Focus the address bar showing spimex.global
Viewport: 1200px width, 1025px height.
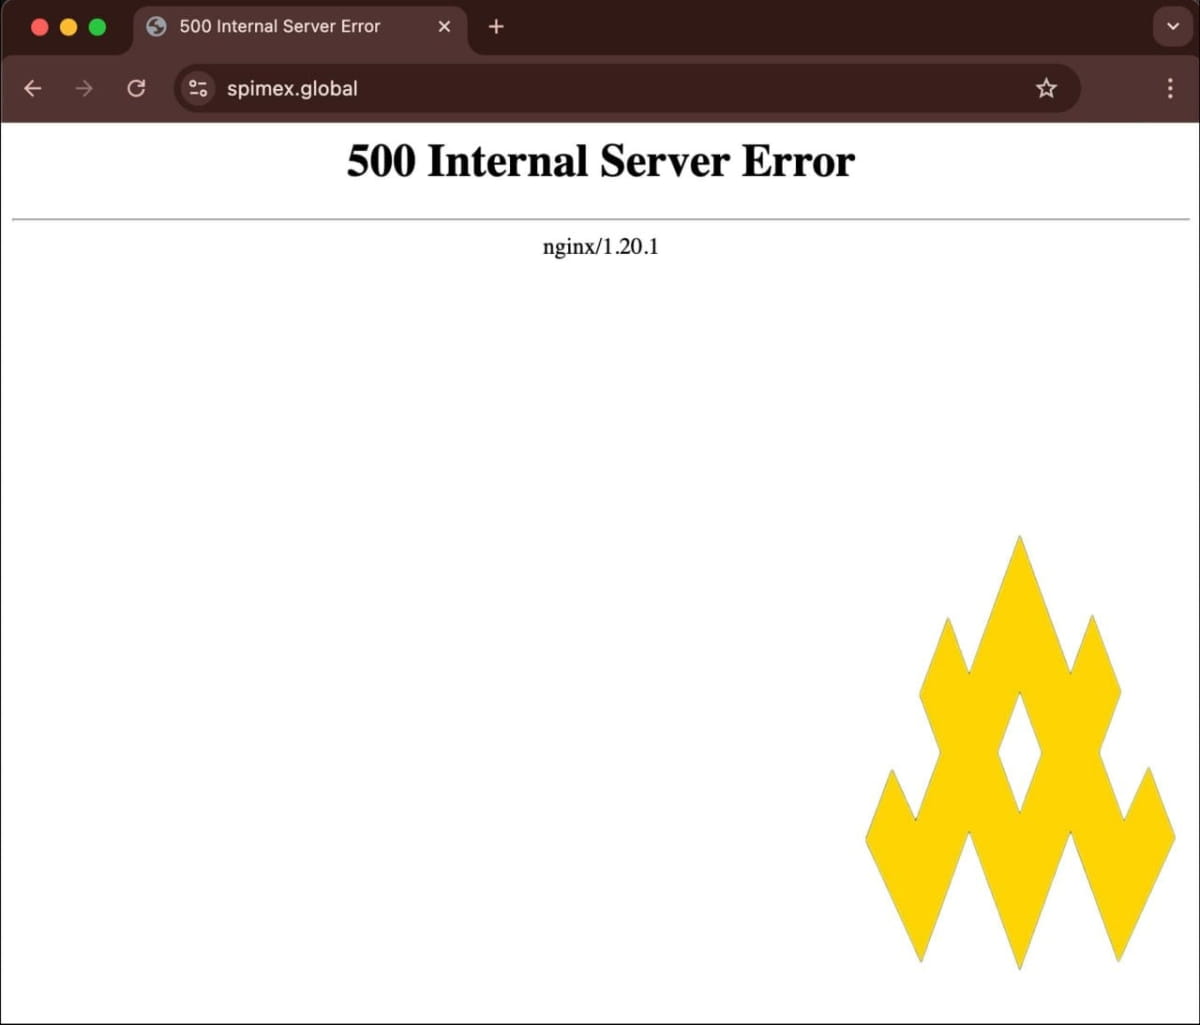point(600,88)
